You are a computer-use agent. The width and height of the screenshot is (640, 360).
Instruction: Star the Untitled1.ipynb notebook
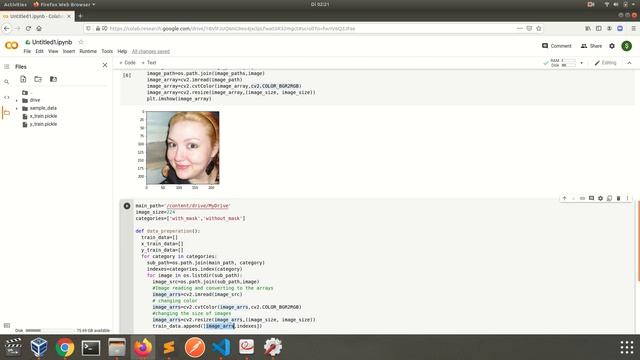(81, 42)
